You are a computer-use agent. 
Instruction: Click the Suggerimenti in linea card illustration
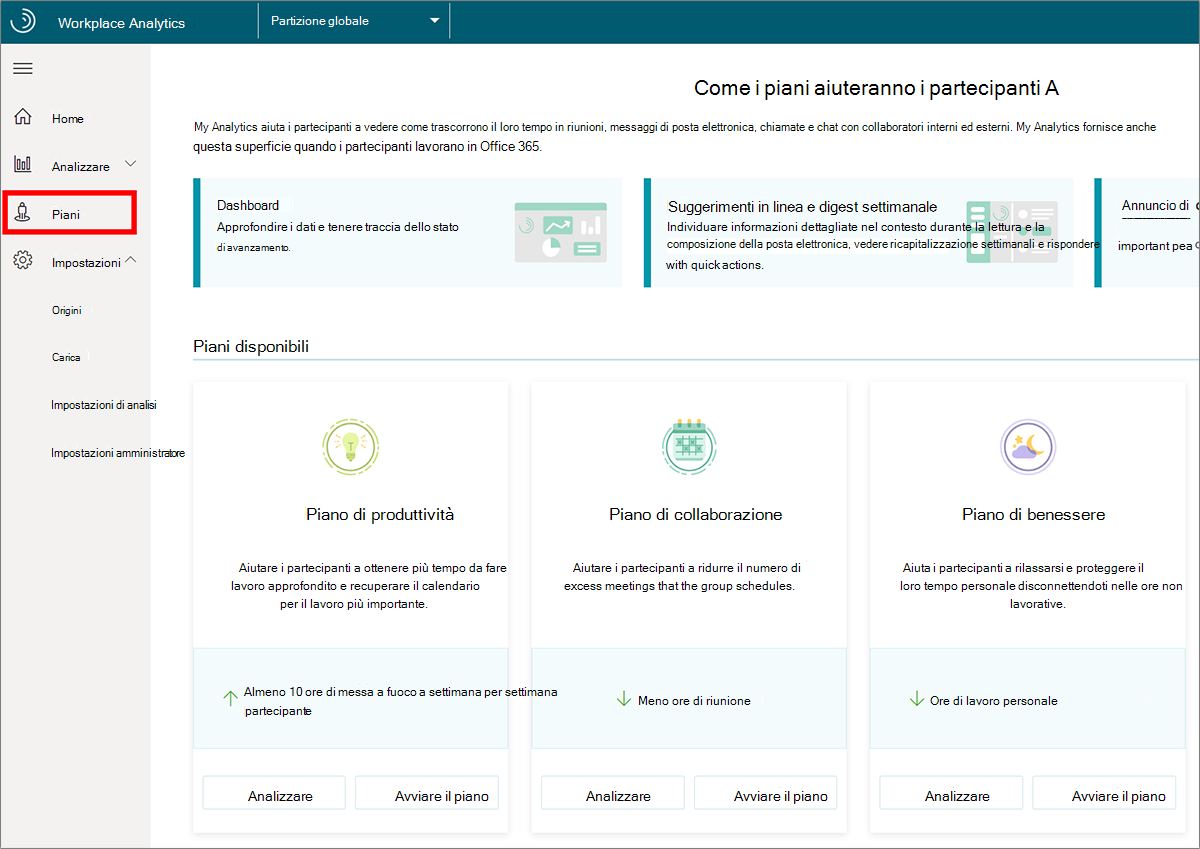pos(1011,232)
